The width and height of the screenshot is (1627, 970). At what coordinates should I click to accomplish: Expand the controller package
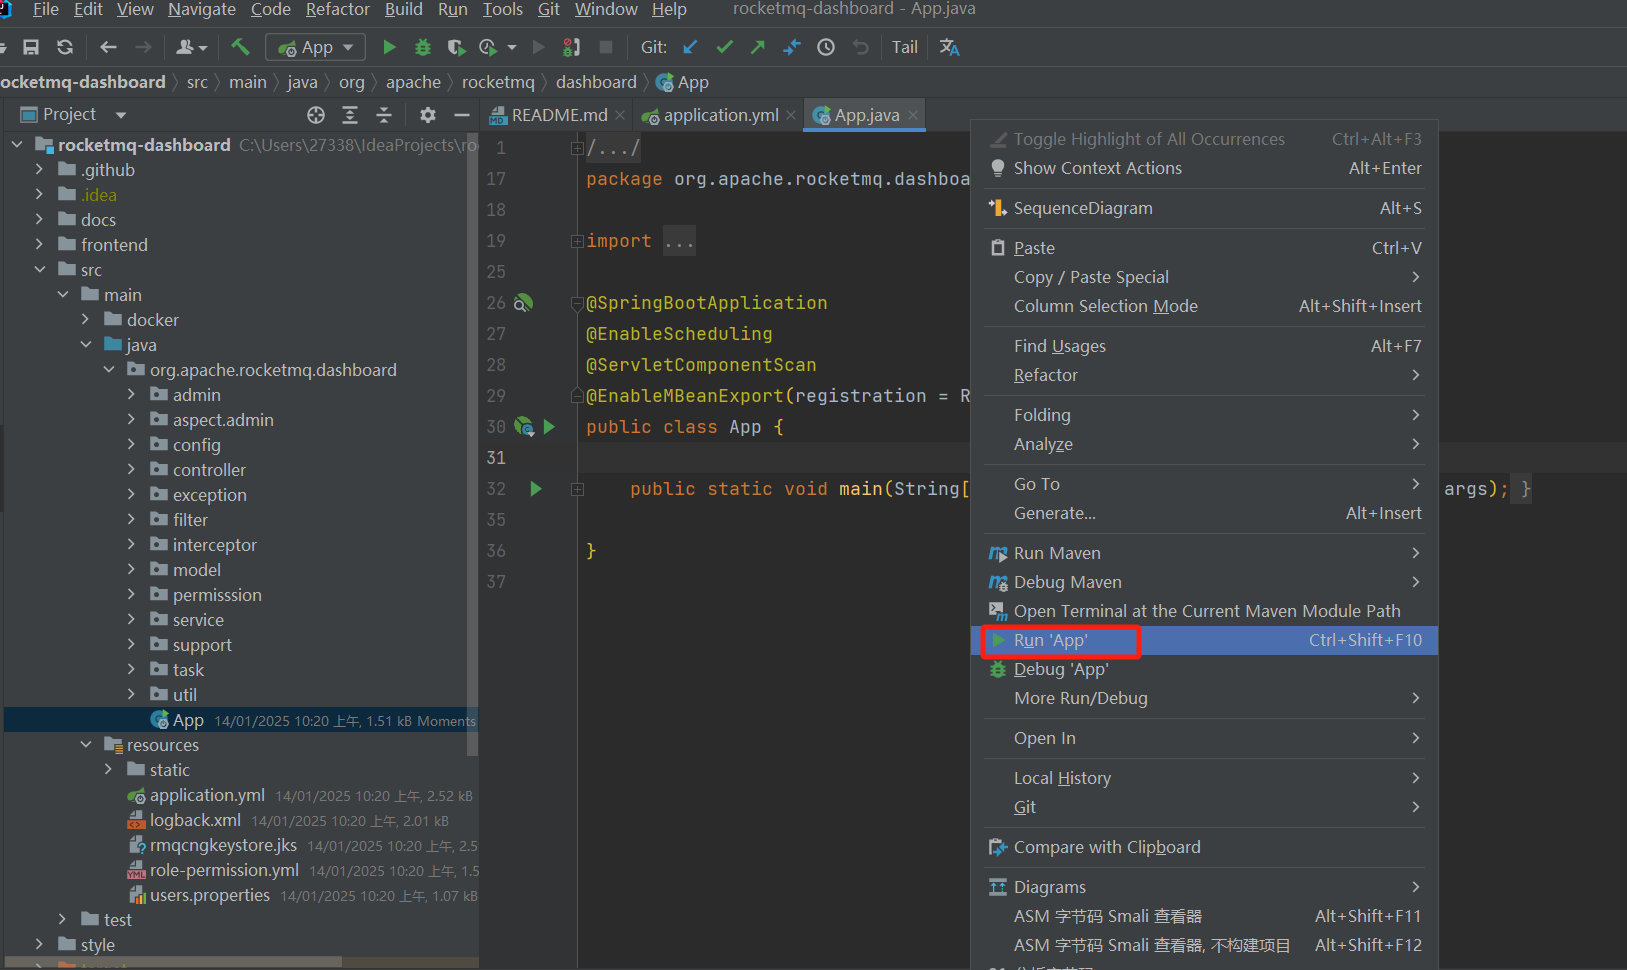pos(132,470)
